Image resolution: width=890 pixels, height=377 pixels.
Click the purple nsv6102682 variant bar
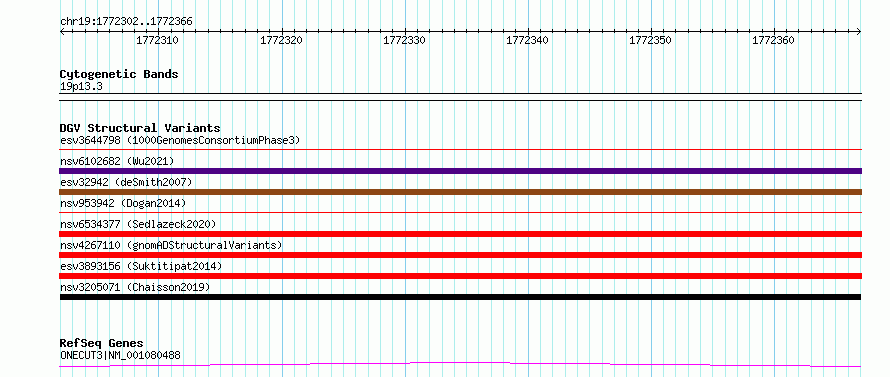click(460, 171)
